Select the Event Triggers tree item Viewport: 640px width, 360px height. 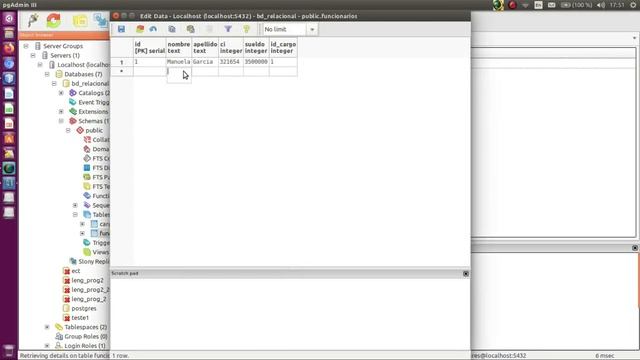coord(93,102)
